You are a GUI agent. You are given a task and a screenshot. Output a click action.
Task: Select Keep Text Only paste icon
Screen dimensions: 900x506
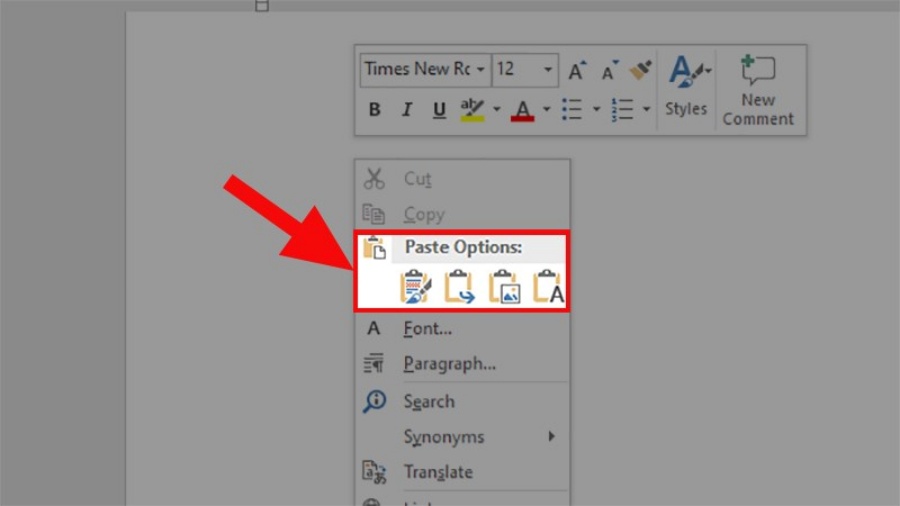(548, 287)
